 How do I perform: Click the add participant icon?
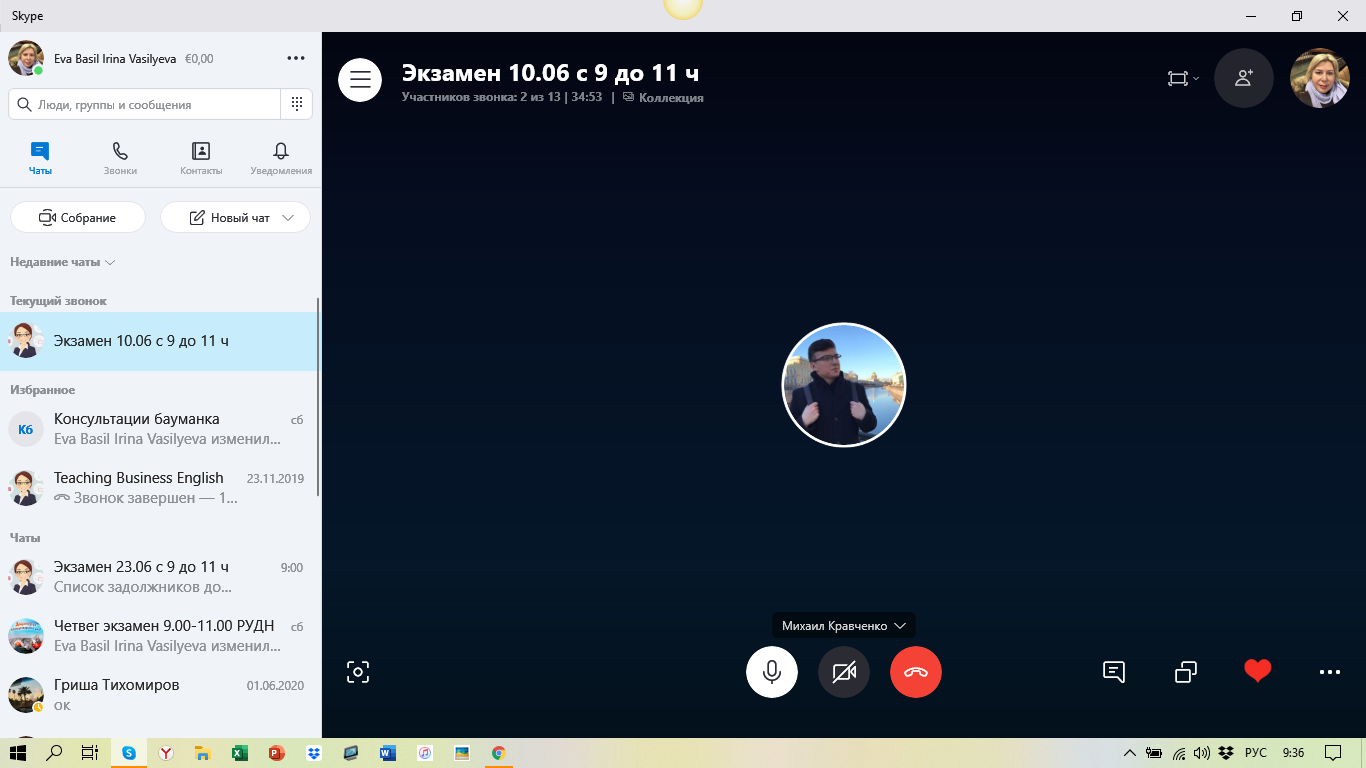(1243, 78)
